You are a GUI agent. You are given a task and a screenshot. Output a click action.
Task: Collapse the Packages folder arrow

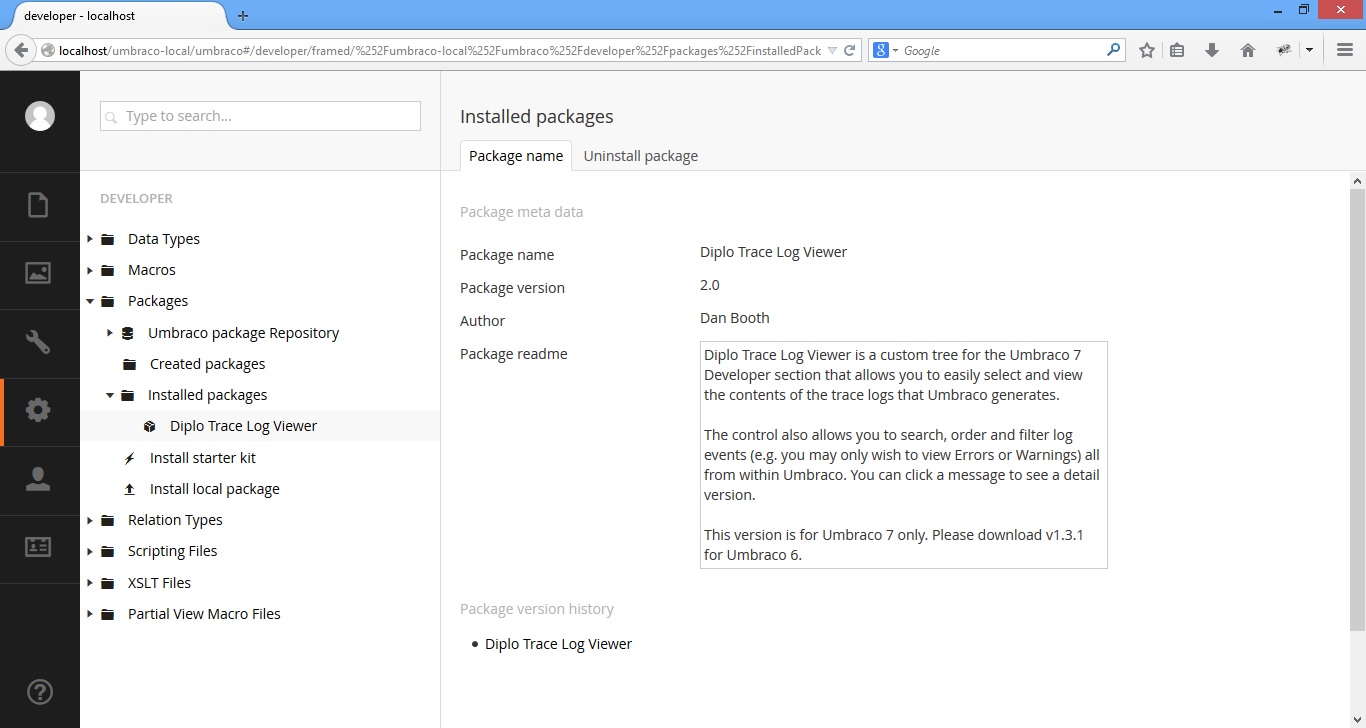coord(90,301)
